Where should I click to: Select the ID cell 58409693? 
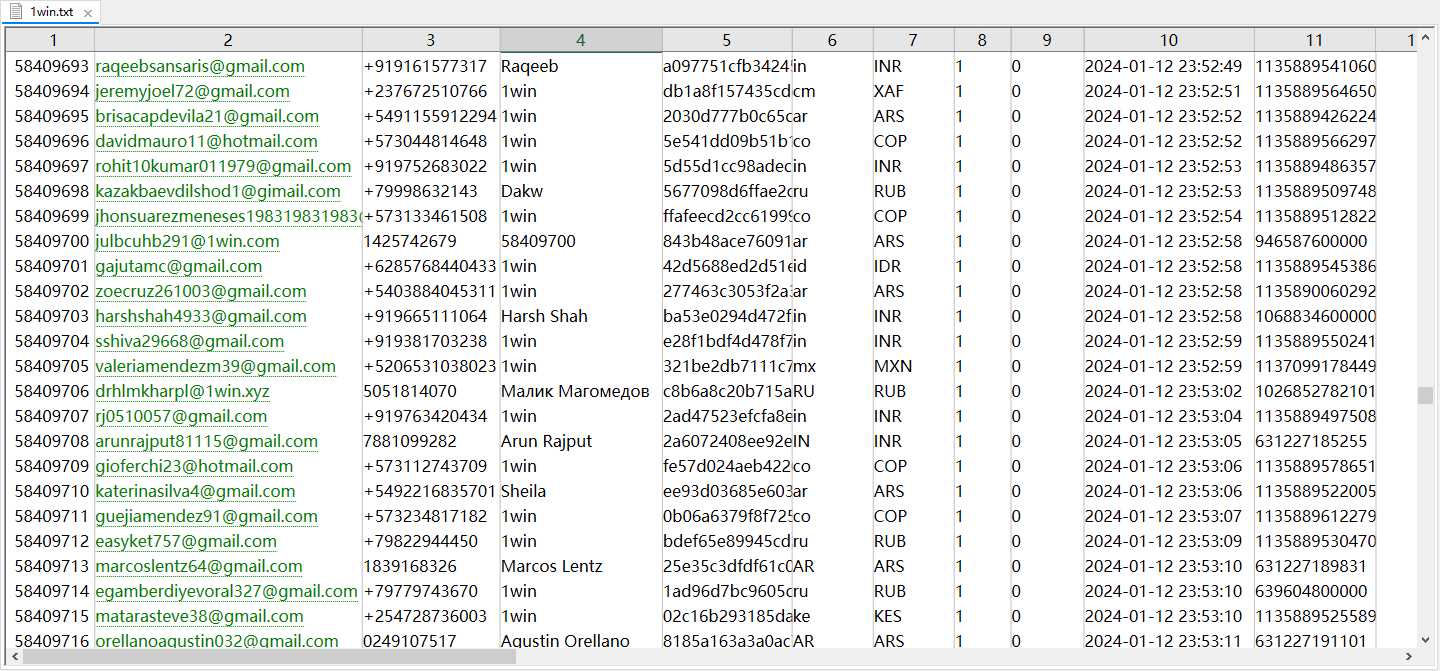coord(52,66)
